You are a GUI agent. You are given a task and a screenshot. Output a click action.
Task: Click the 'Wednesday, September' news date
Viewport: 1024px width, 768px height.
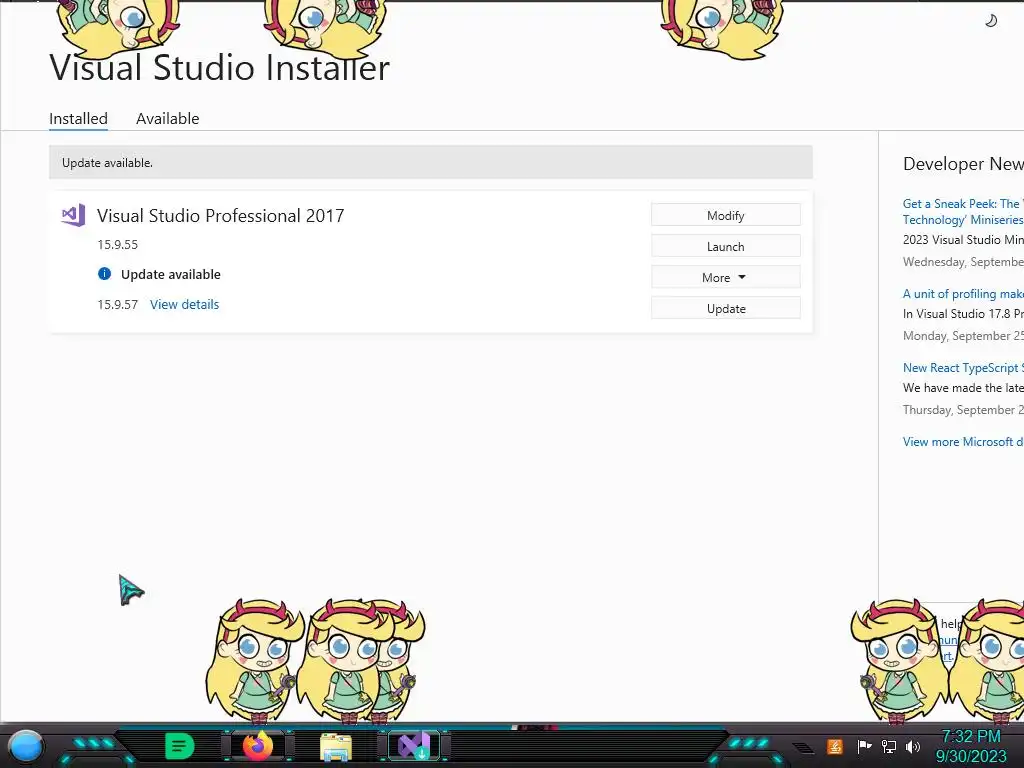point(963,262)
